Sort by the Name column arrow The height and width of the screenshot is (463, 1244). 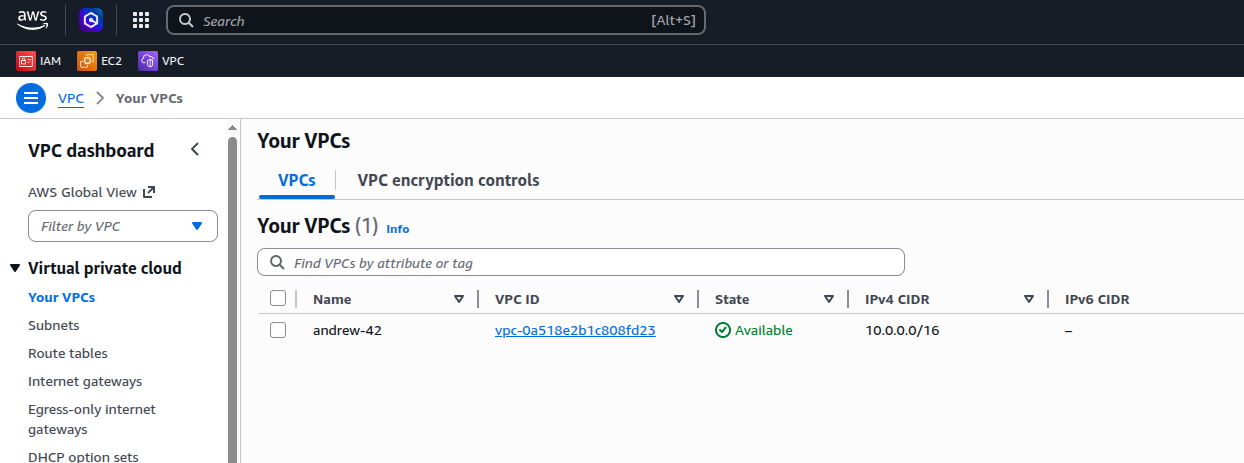coord(459,299)
